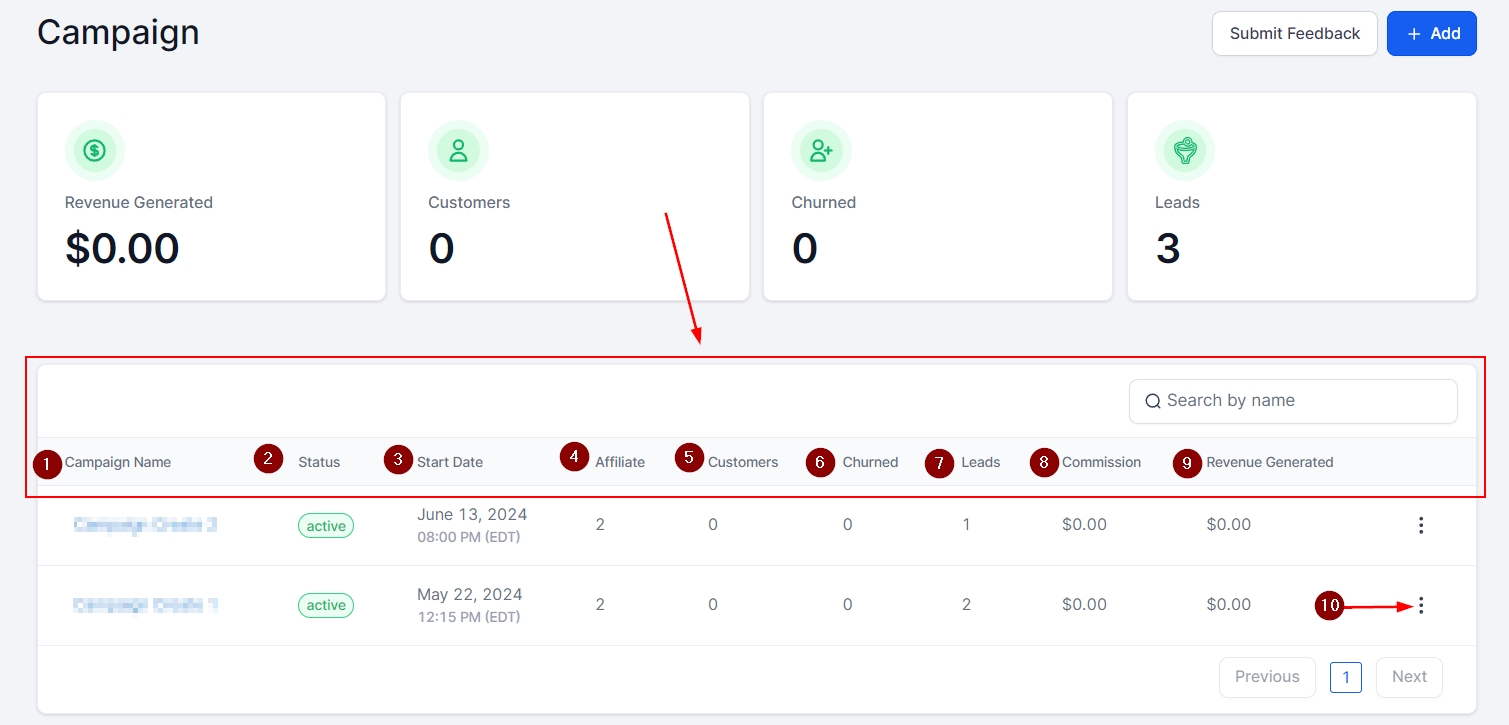Go to the Next page
This screenshot has width=1509, height=725.
(1408, 677)
